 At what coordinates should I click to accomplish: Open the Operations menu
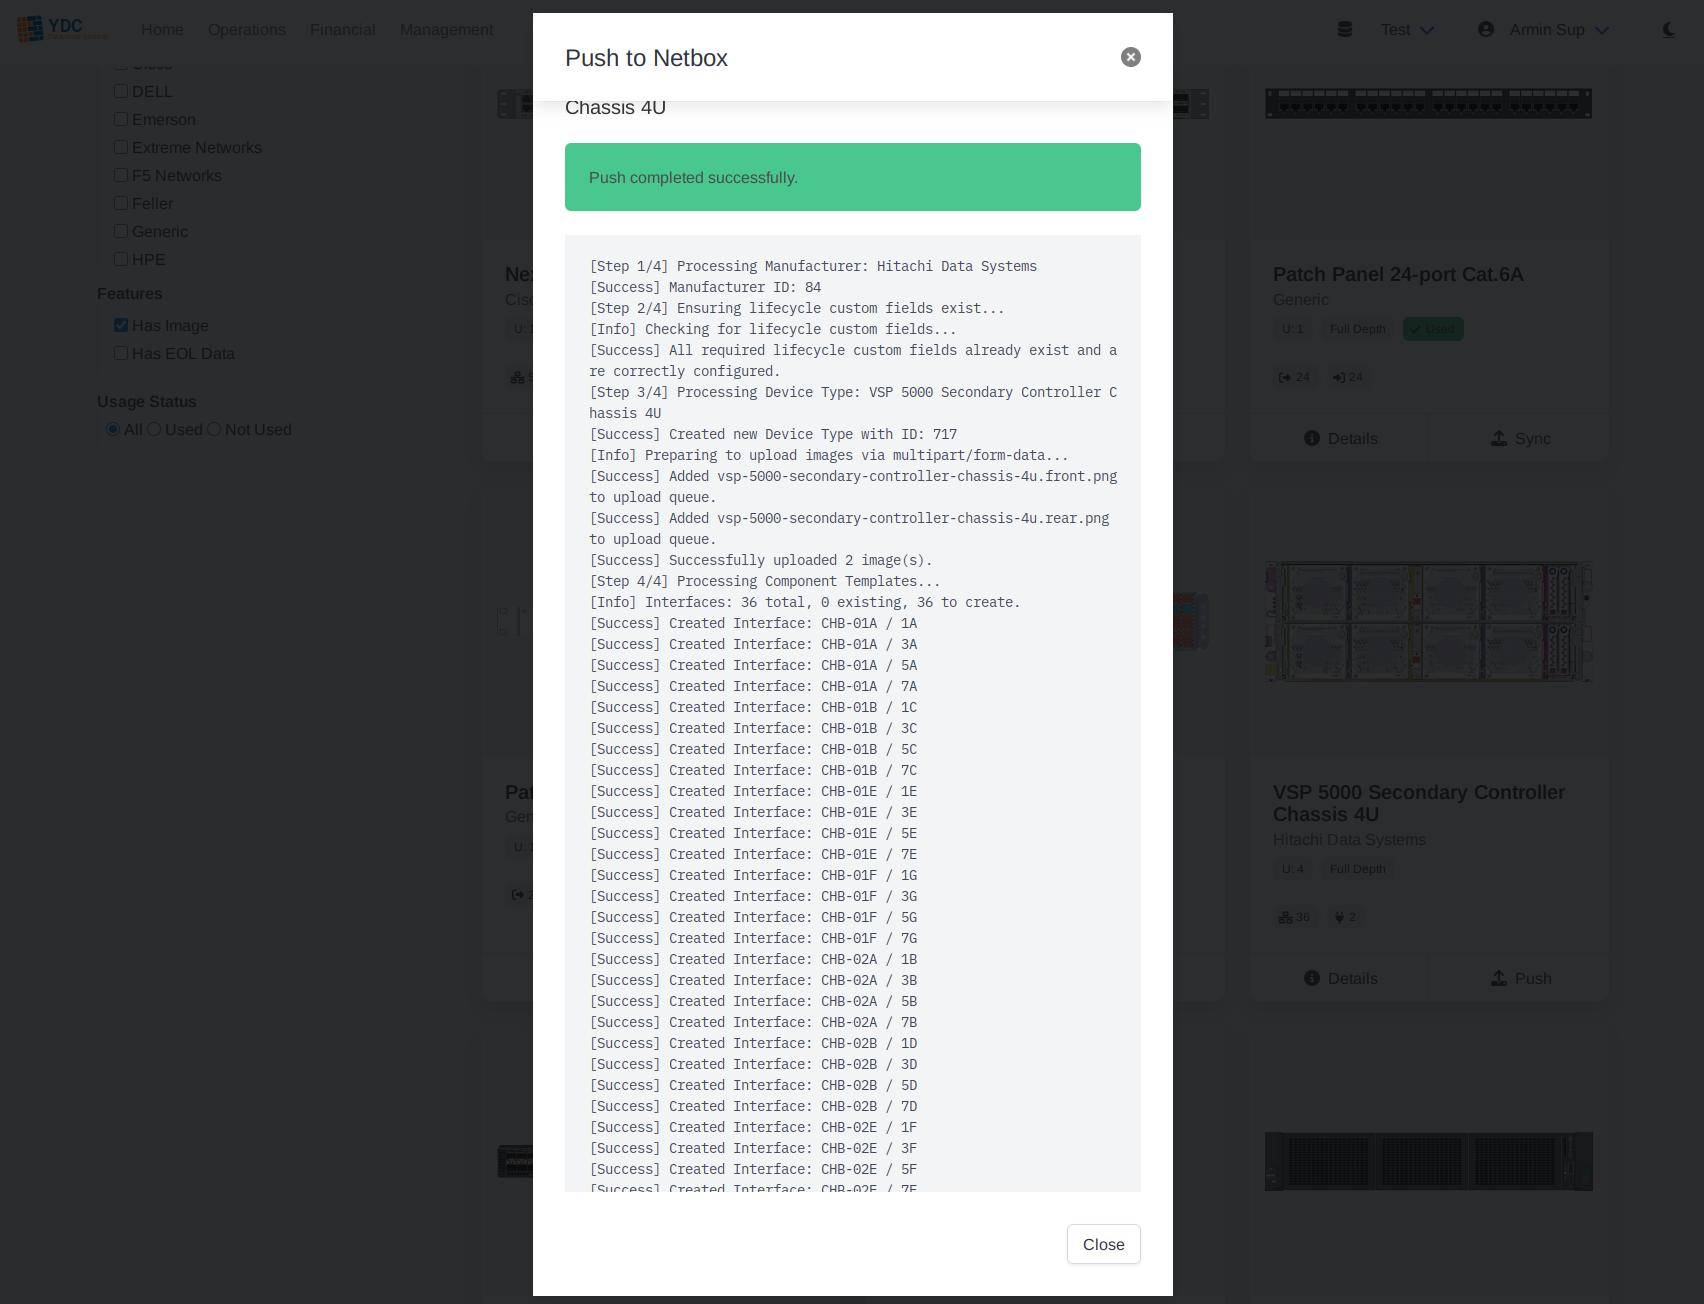point(247,30)
